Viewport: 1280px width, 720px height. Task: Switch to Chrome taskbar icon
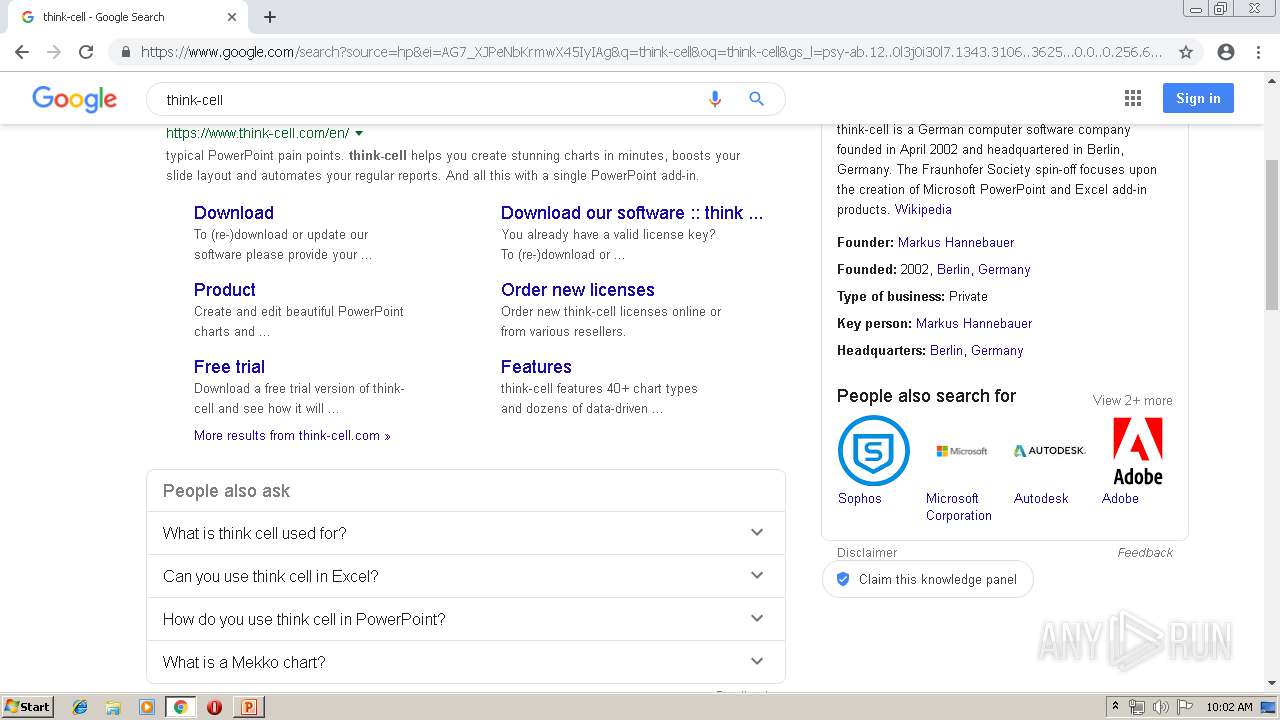(181, 707)
